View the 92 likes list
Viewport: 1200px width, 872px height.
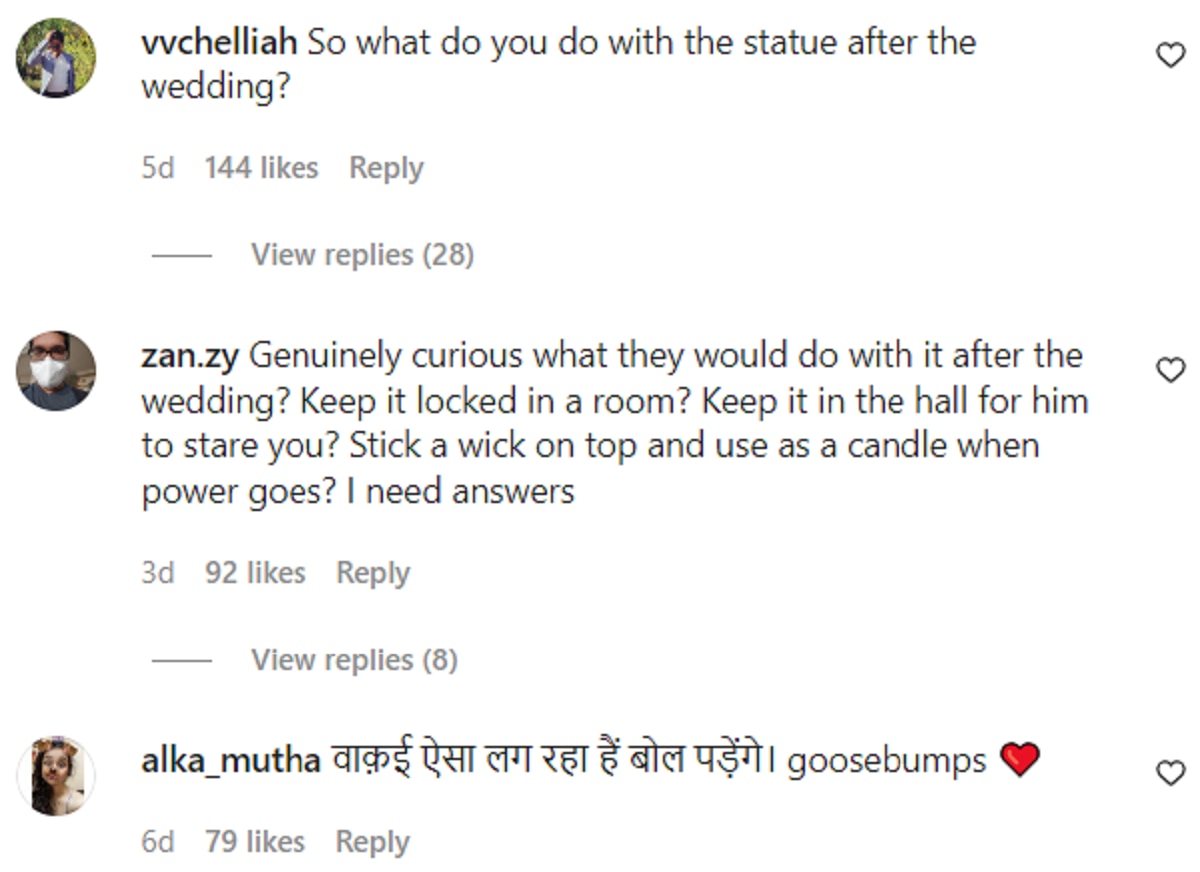(x=255, y=573)
